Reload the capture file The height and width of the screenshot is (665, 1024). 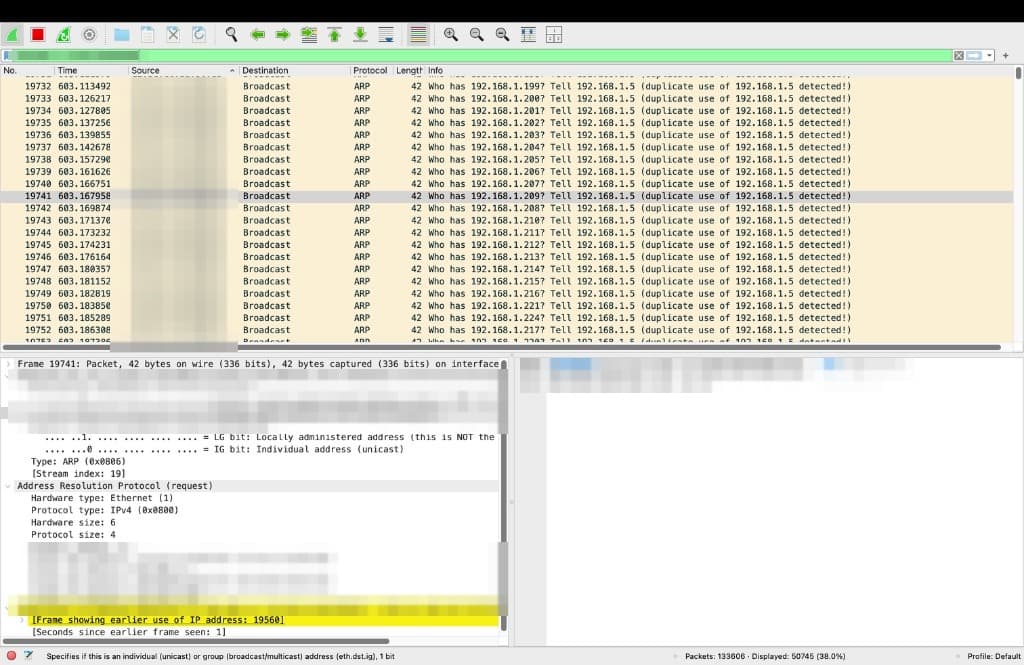pyautogui.click(x=199, y=35)
